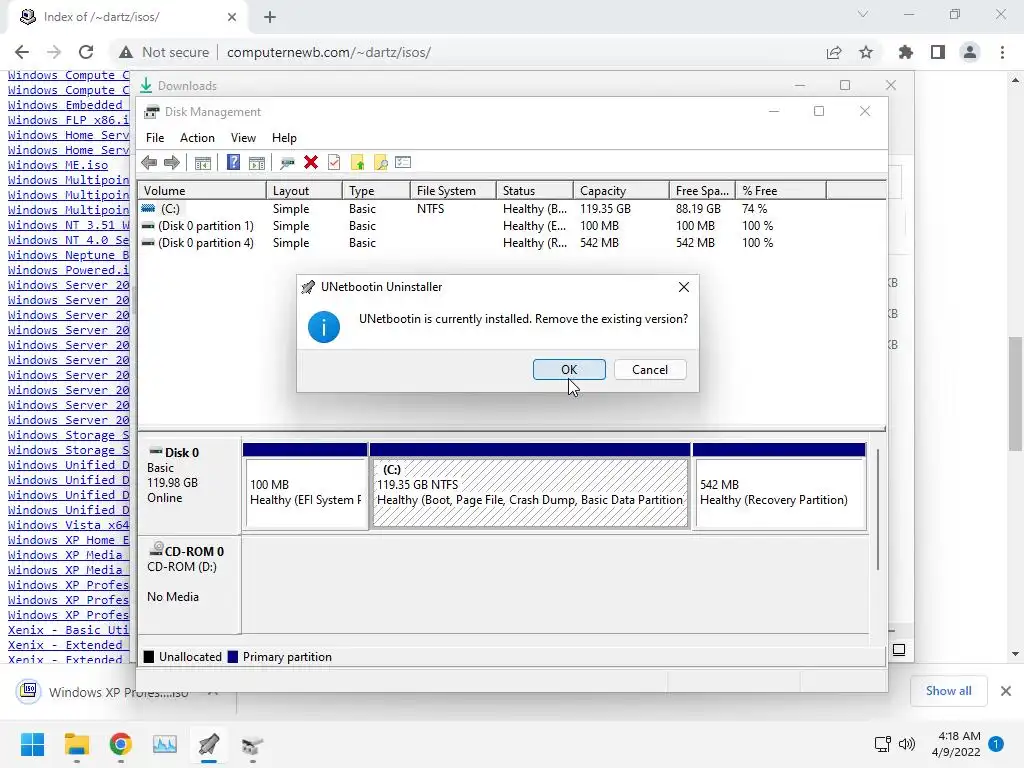Open the File menu in Disk Management
Image resolution: width=1024 pixels, height=768 pixels.
[x=155, y=138]
